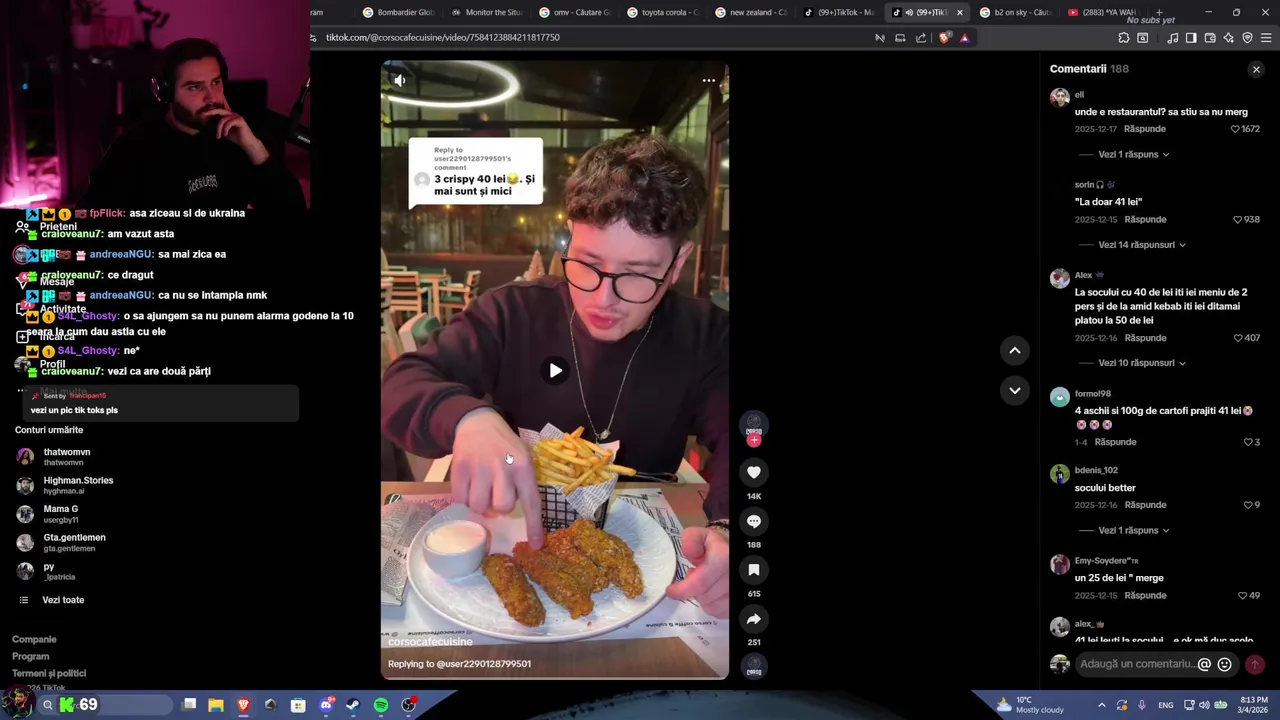1280x720 pixels.
Task: Reply to ell's comment via Răspunde
Action: (x=1145, y=129)
